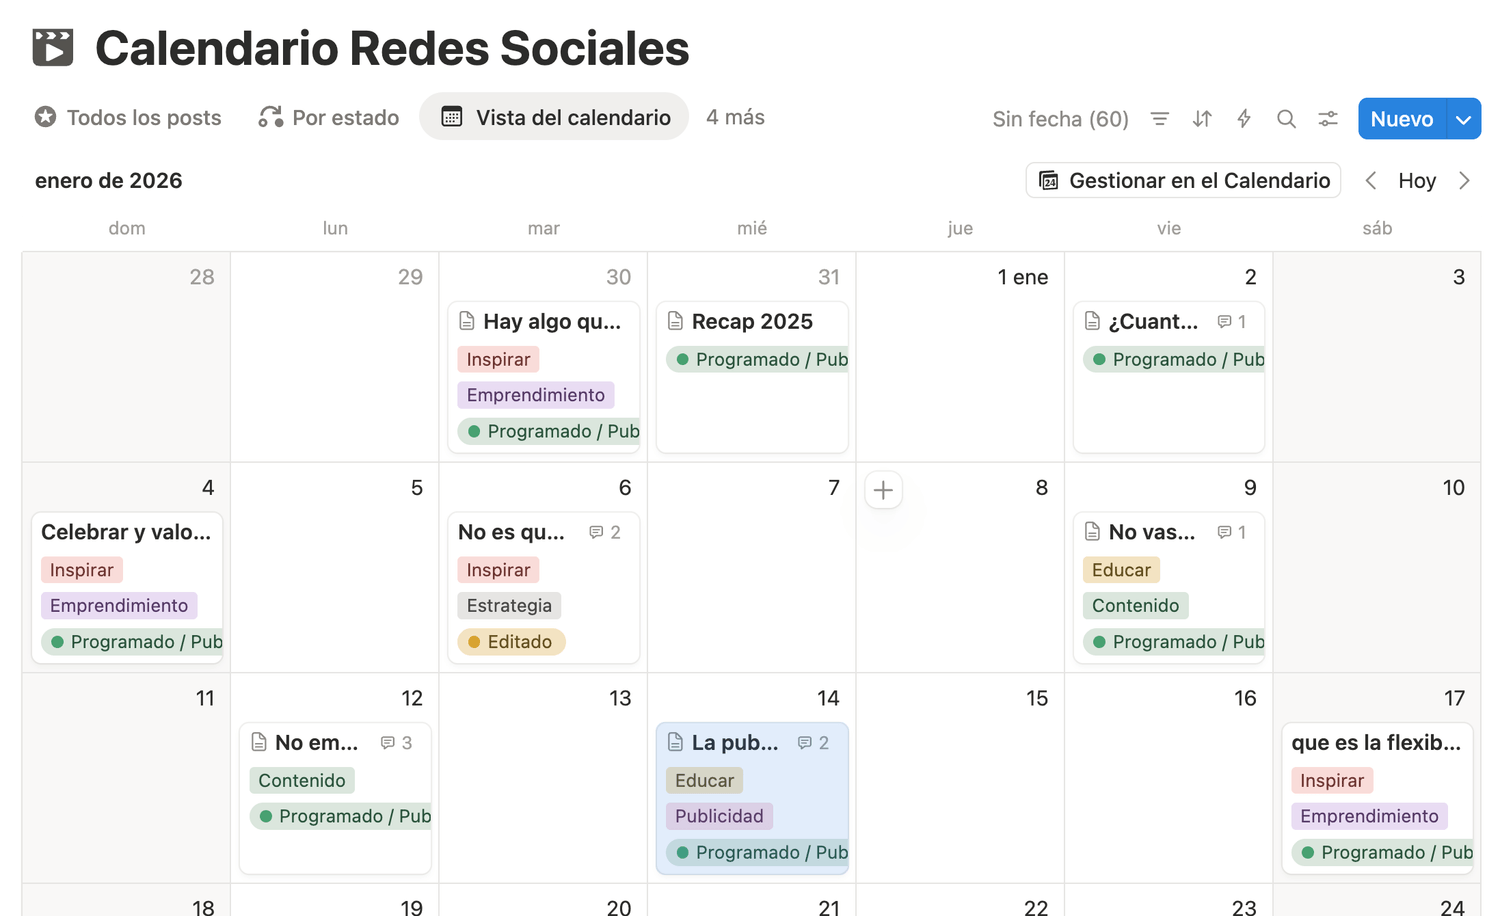1500x916 pixels.
Task: Switch to "Todos los posts" tab
Action: point(128,117)
